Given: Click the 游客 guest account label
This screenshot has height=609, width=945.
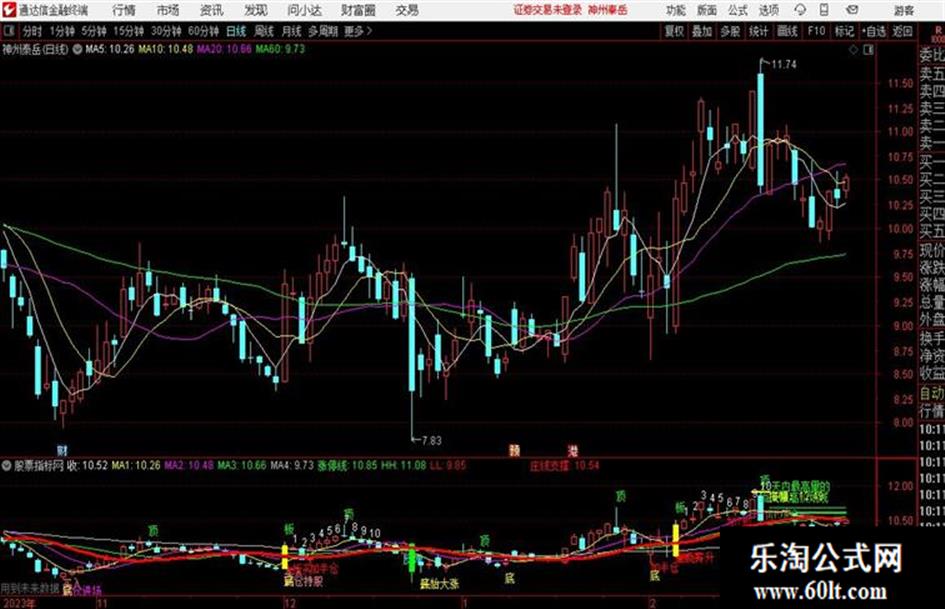Looking at the screenshot, I should pos(903,10).
